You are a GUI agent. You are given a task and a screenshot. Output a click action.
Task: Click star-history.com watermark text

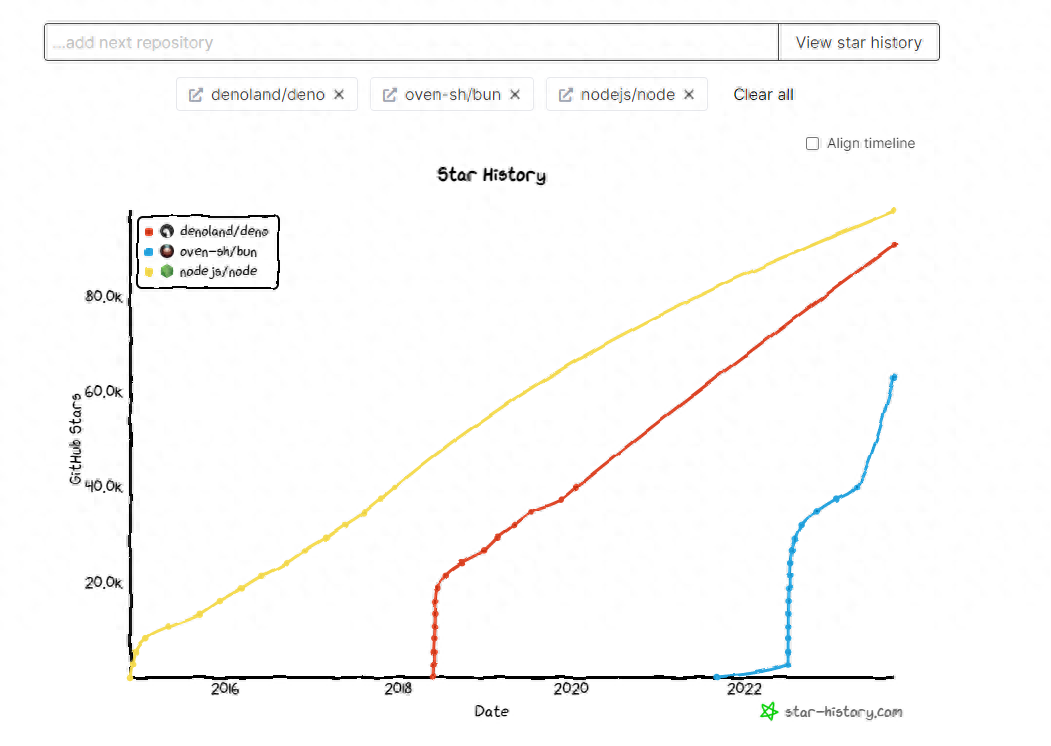843,712
